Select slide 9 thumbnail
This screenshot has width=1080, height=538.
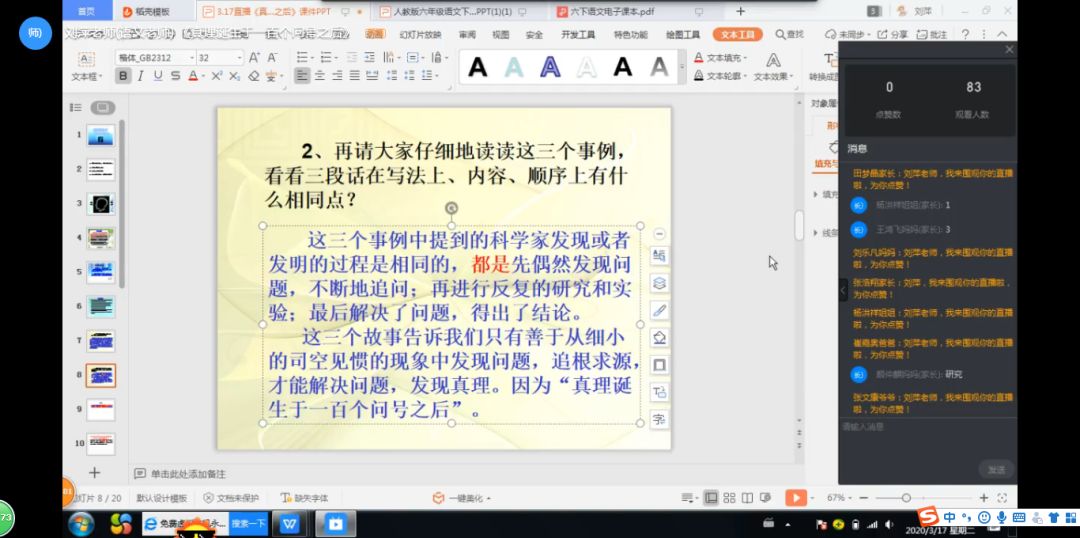pos(101,409)
